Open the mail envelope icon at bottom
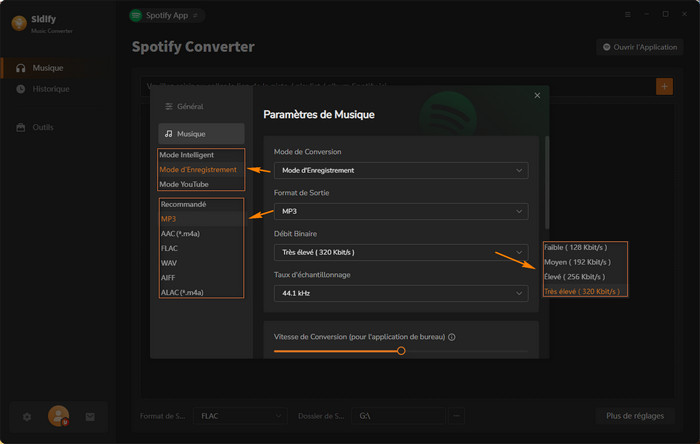Image resolution: width=700 pixels, height=444 pixels. tap(90, 417)
